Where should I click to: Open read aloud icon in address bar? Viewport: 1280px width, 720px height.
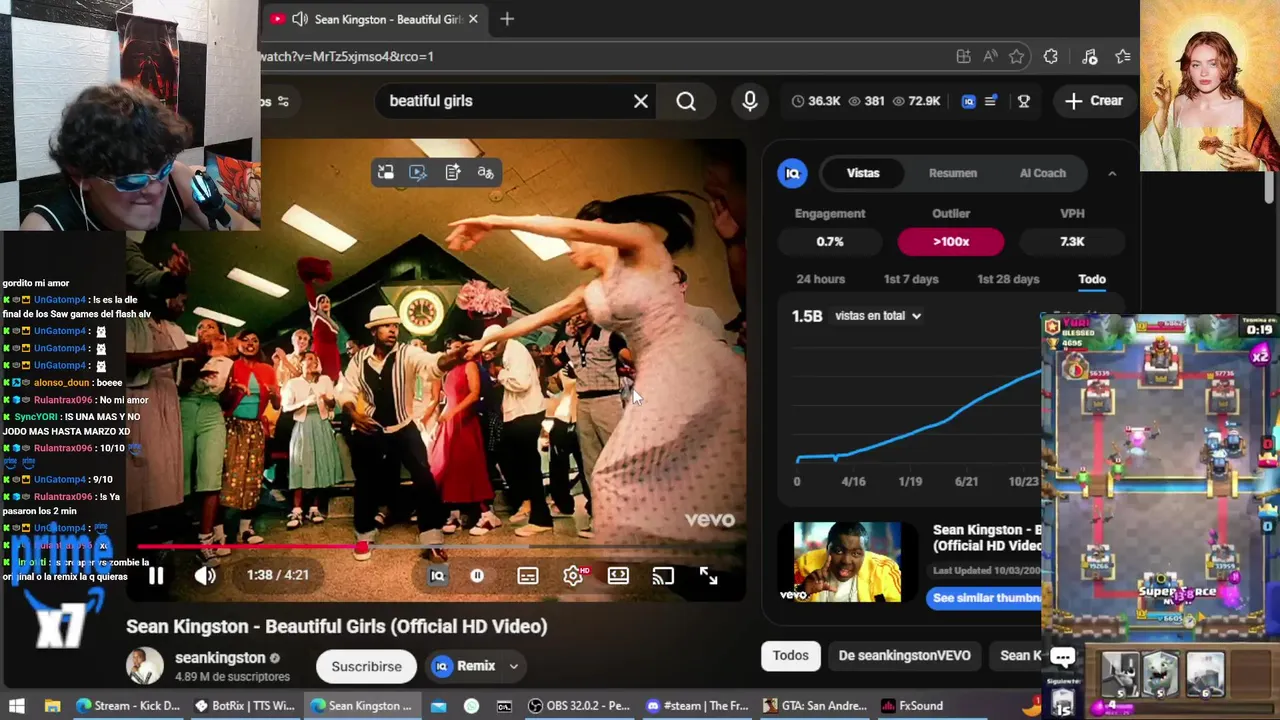click(990, 57)
